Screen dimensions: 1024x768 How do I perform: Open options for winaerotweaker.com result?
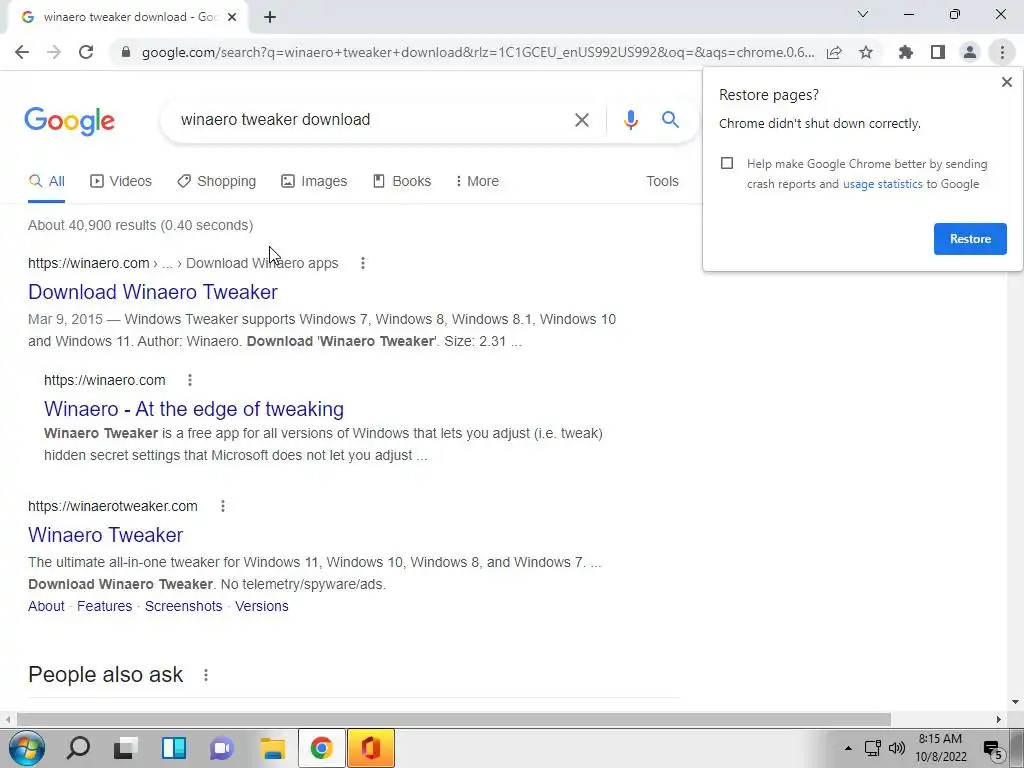[223, 506]
